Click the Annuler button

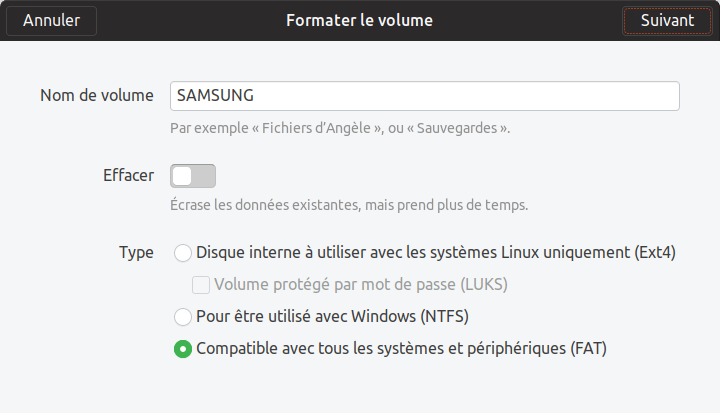click(51, 21)
